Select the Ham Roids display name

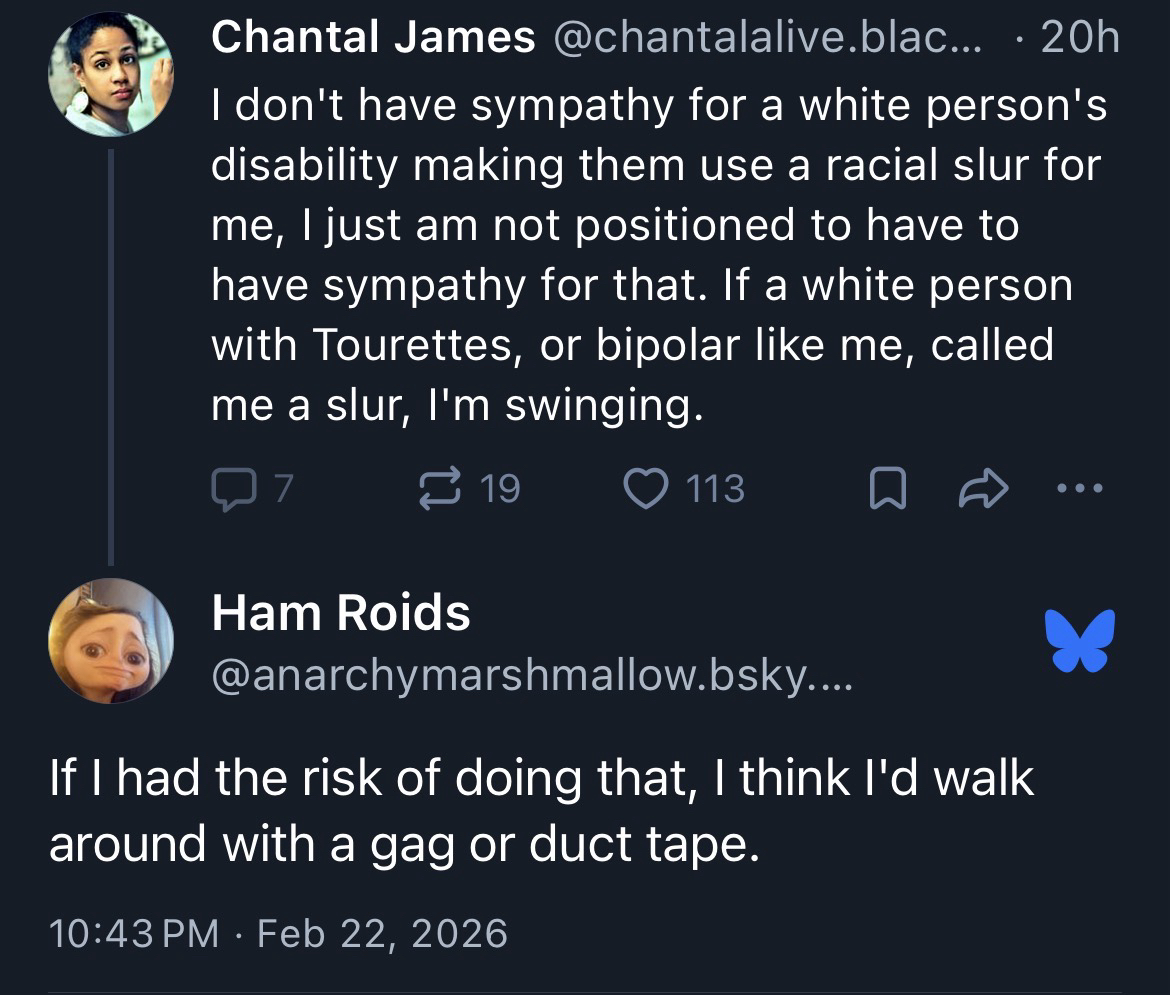(x=340, y=612)
